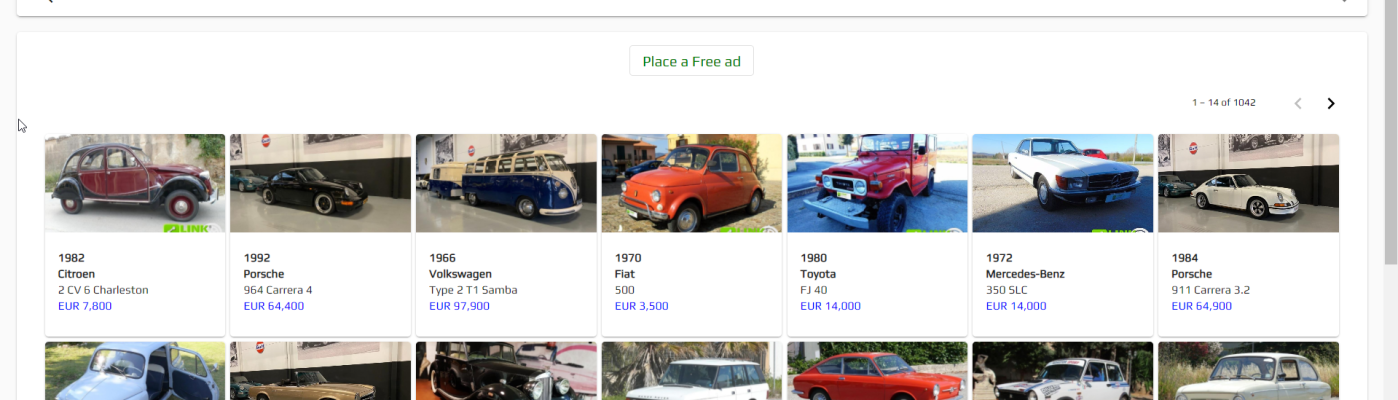The height and width of the screenshot is (400, 1398).
Task: Go to the next page of listings
Action: (x=1330, y=103)
